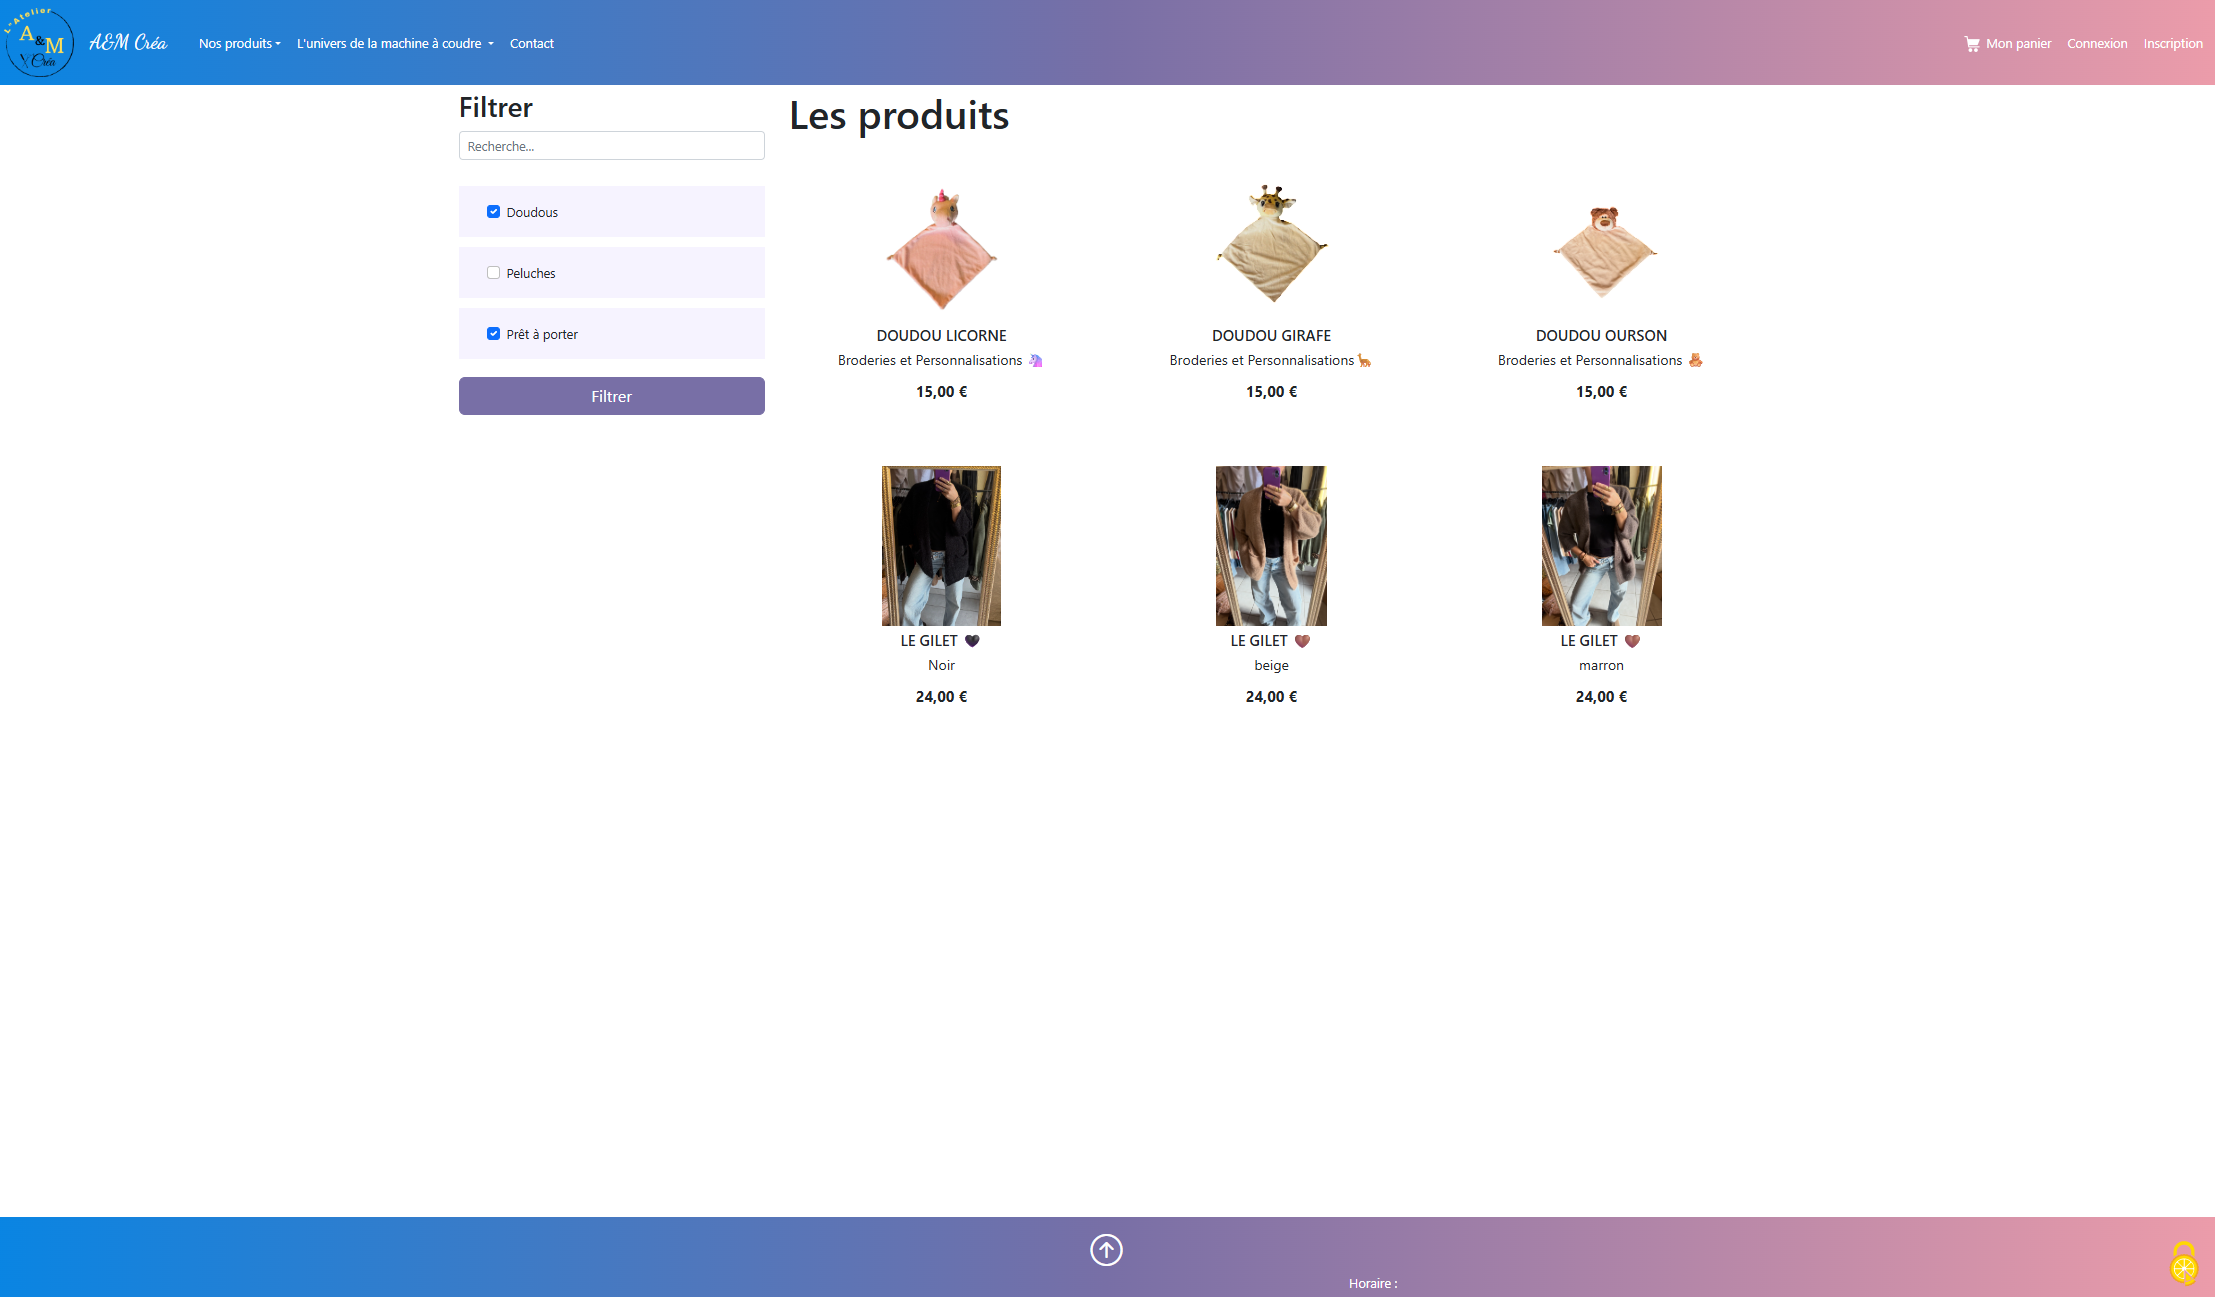Image resolution: width=2215 pixels, height=1297 pixels.
Task: Click the 'marron' gilet description
Action: (x=1602, y=666)
